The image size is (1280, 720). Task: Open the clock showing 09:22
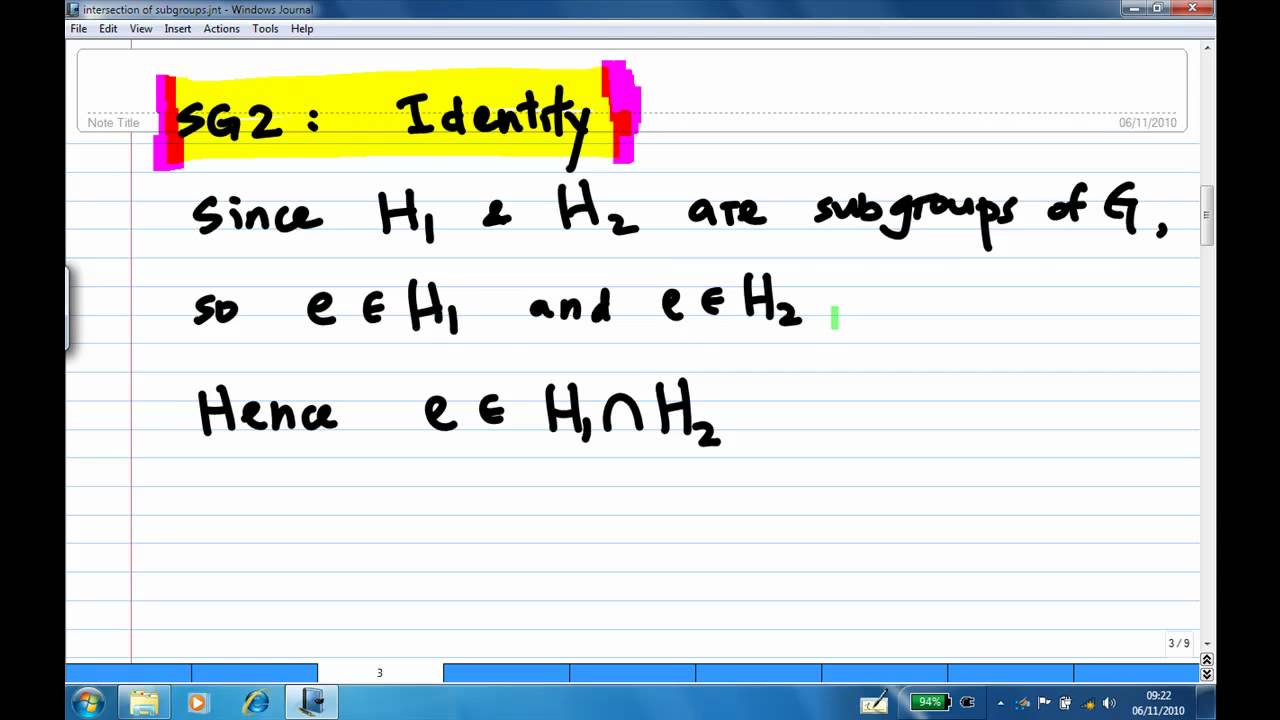point(1158,702)
